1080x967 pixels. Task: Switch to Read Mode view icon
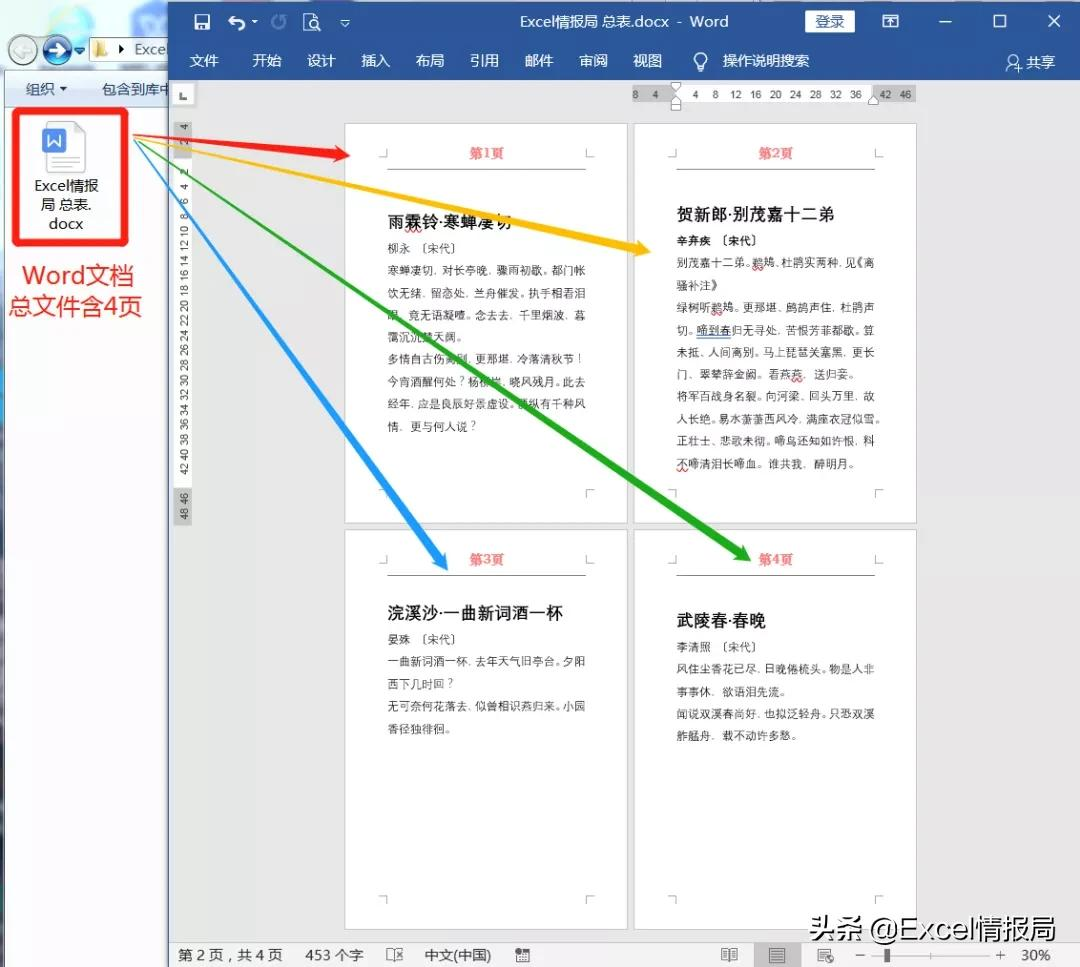(x=729, y=955)
